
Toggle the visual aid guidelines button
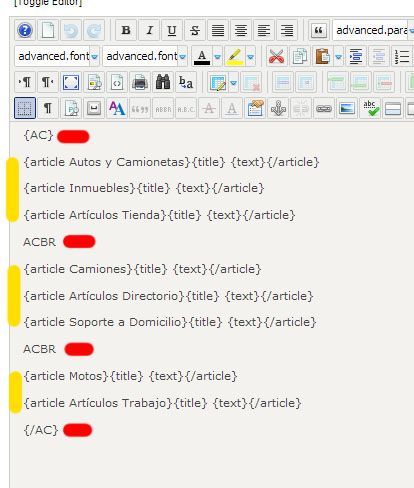point(25,108)
